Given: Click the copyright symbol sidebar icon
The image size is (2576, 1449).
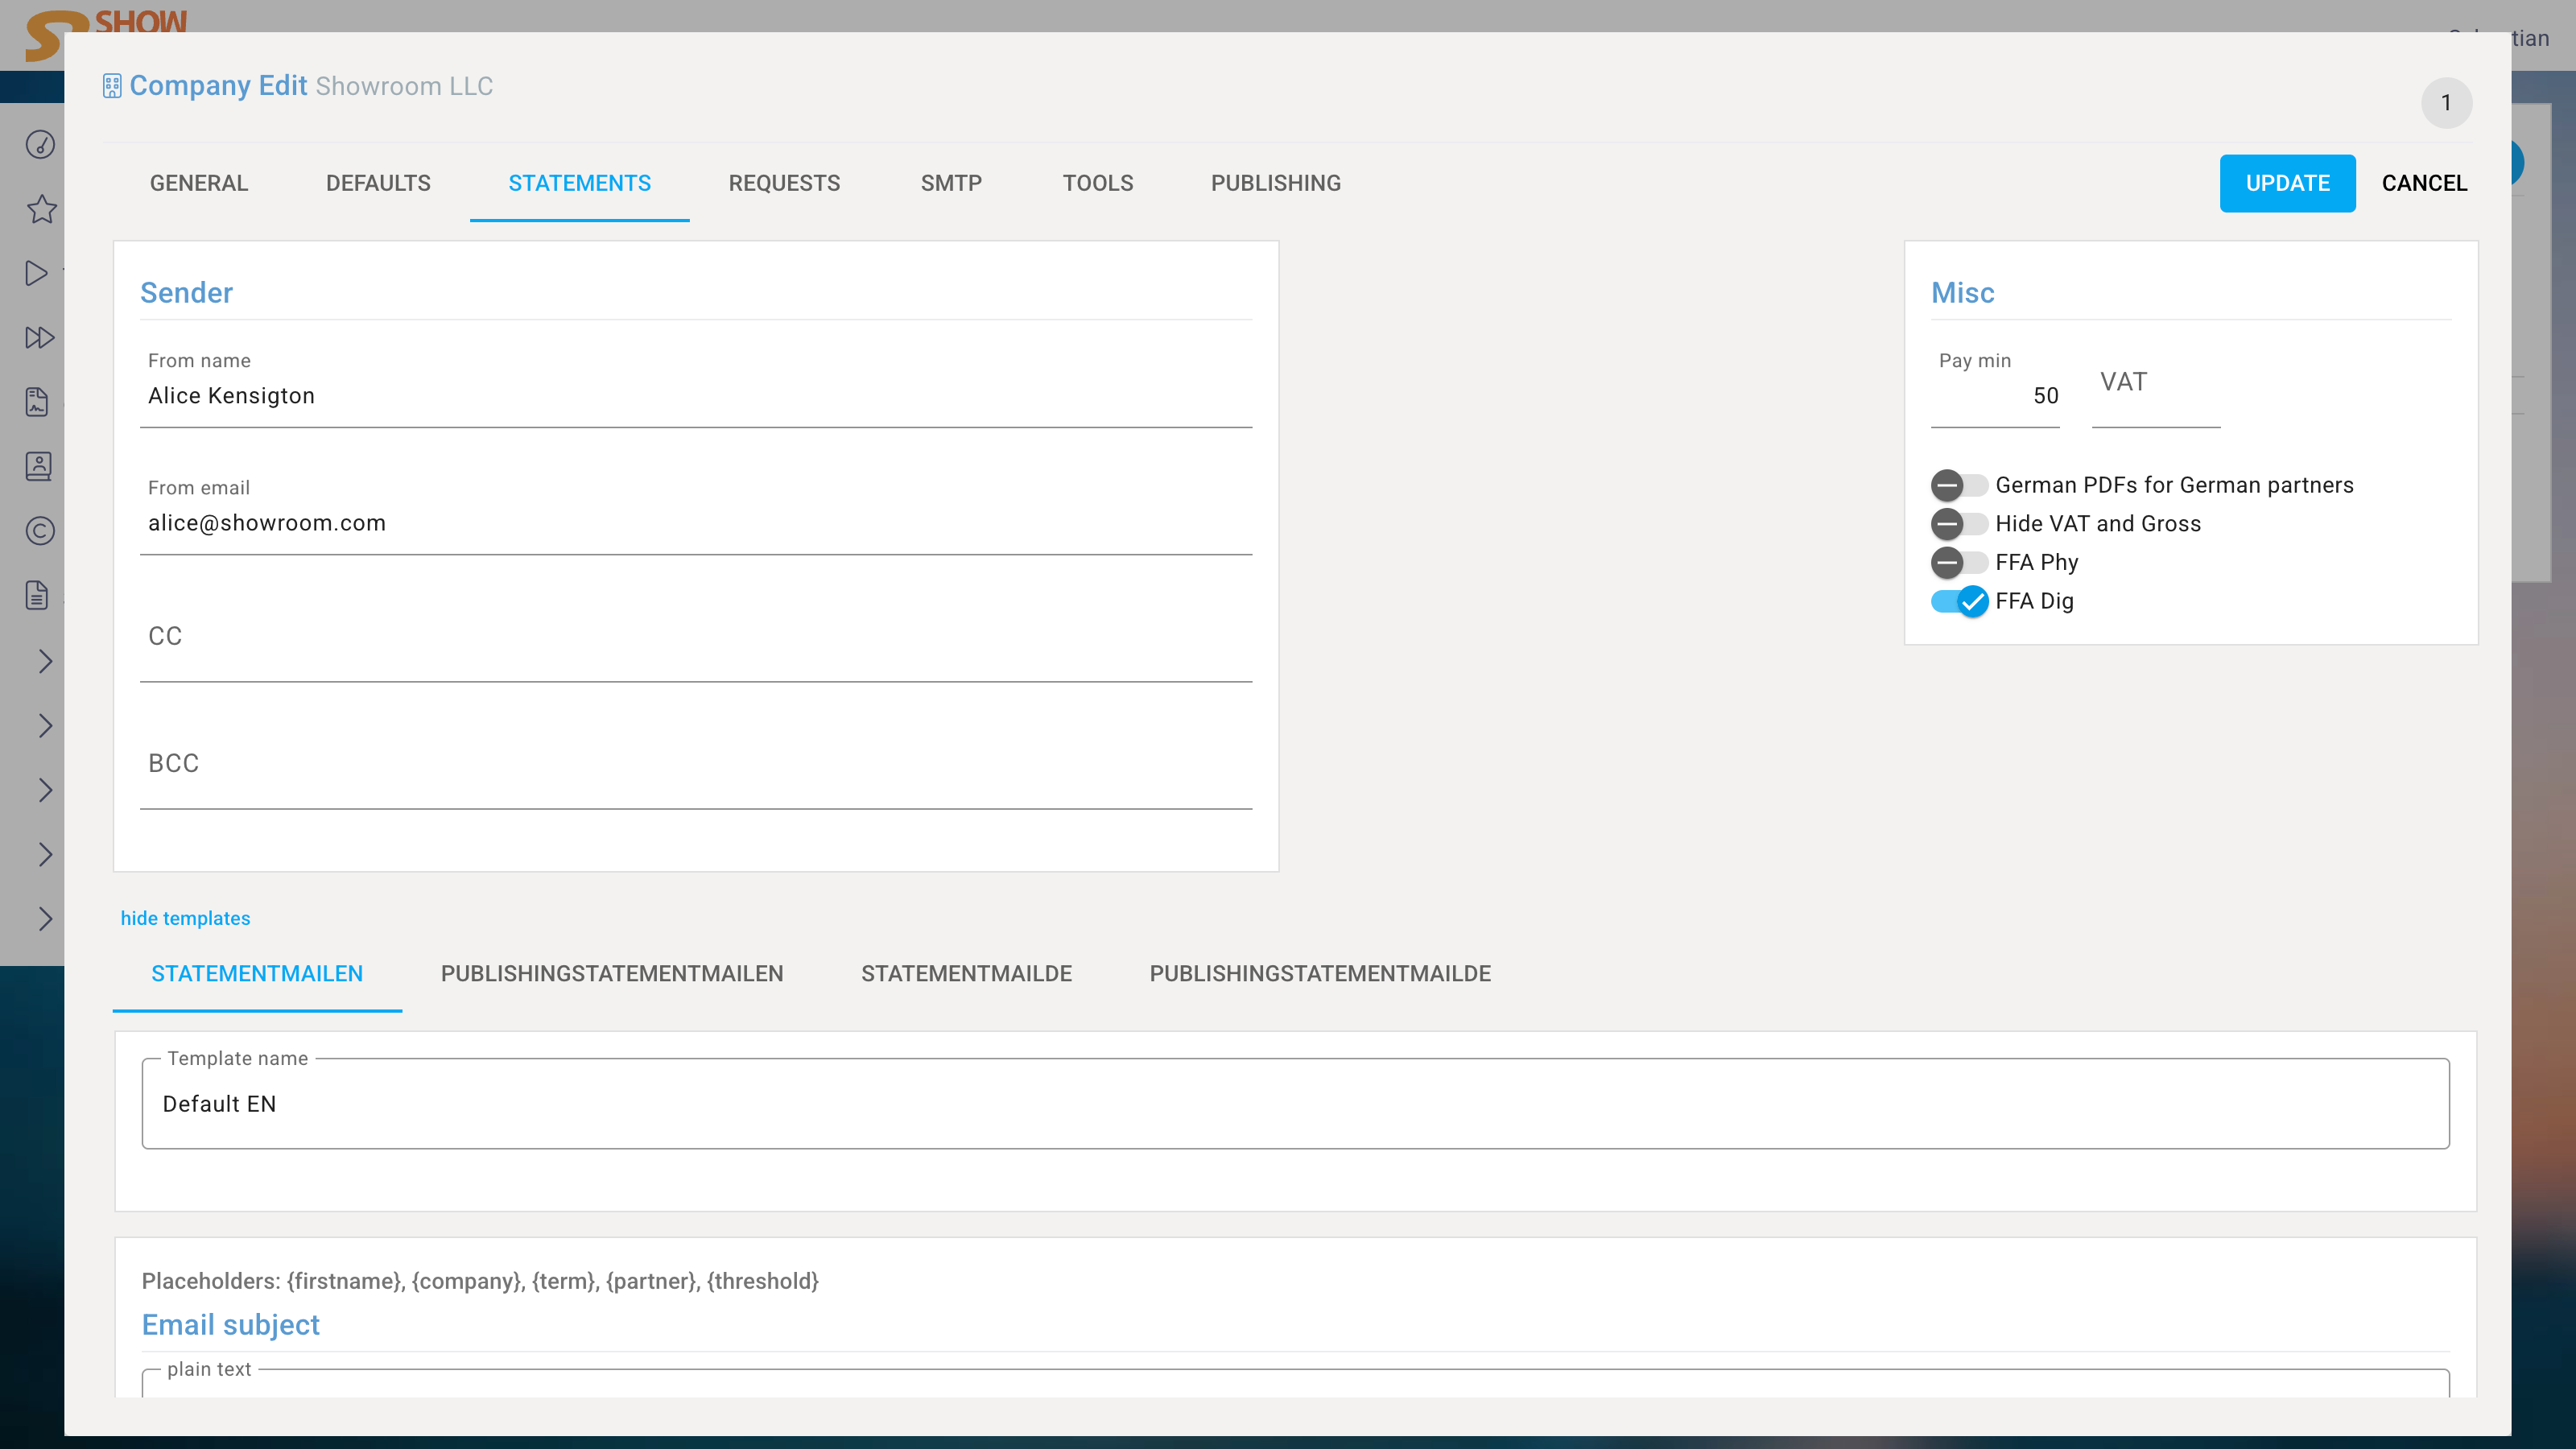Looking at the screenshot, I should (40, 531).
